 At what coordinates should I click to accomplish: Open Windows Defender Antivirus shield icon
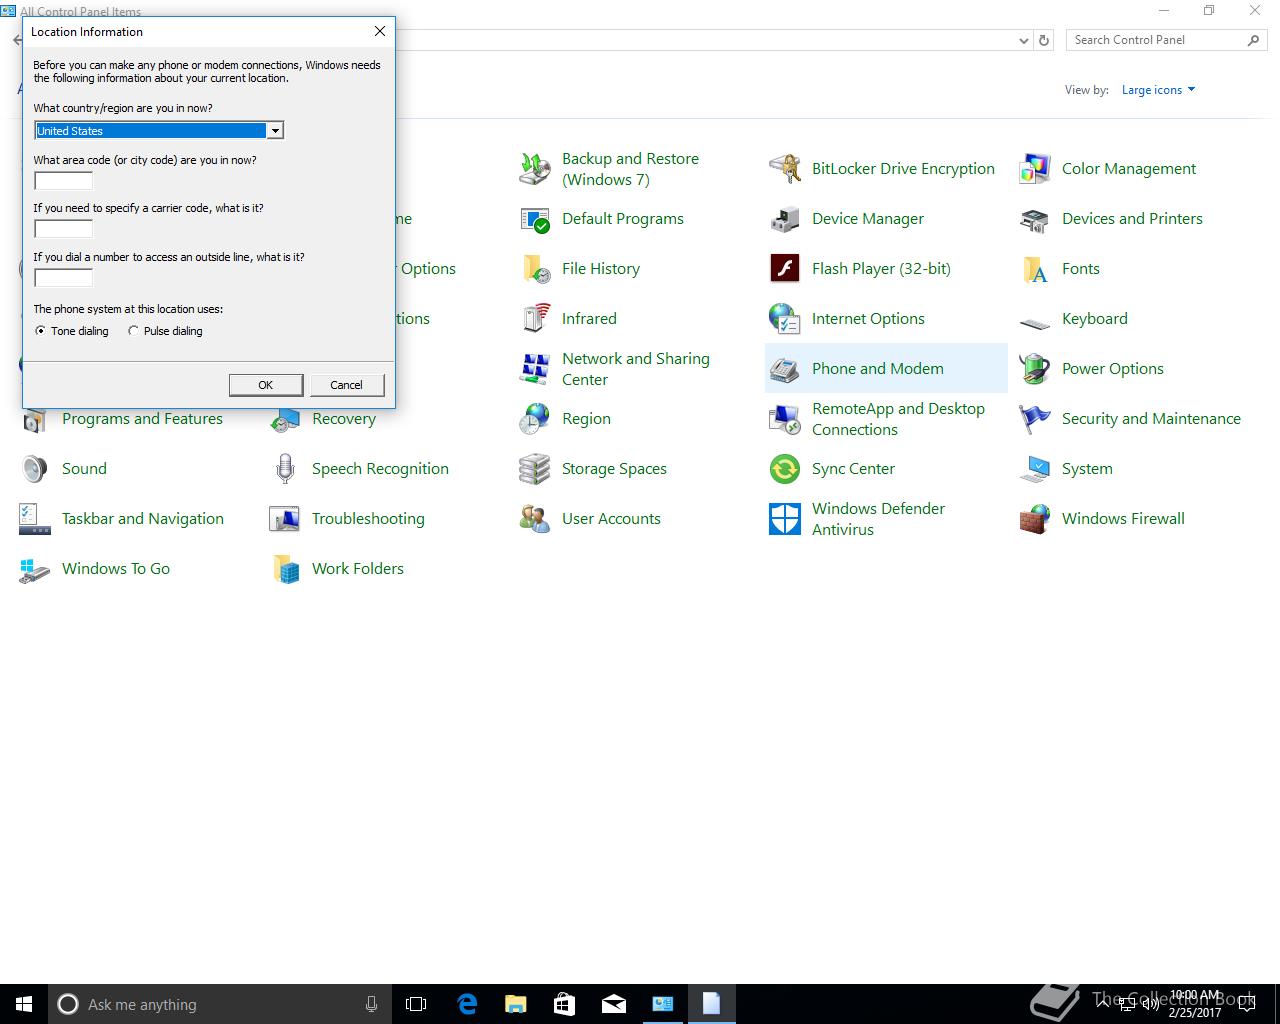[785, 519]
